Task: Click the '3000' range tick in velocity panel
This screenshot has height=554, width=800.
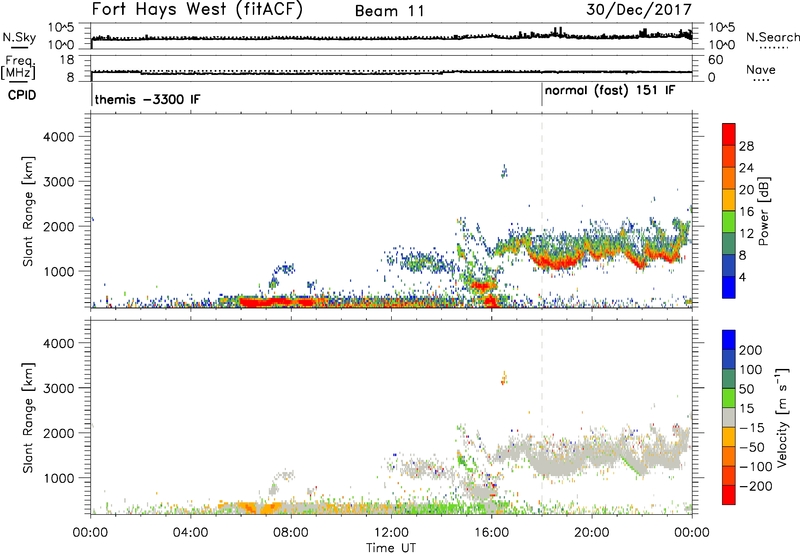Action: (59, 388)
